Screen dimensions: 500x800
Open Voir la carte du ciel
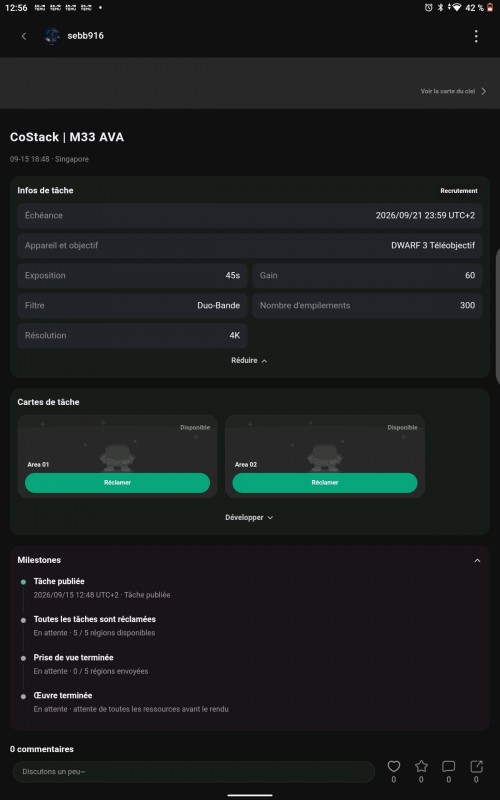[x=453, y=91]
